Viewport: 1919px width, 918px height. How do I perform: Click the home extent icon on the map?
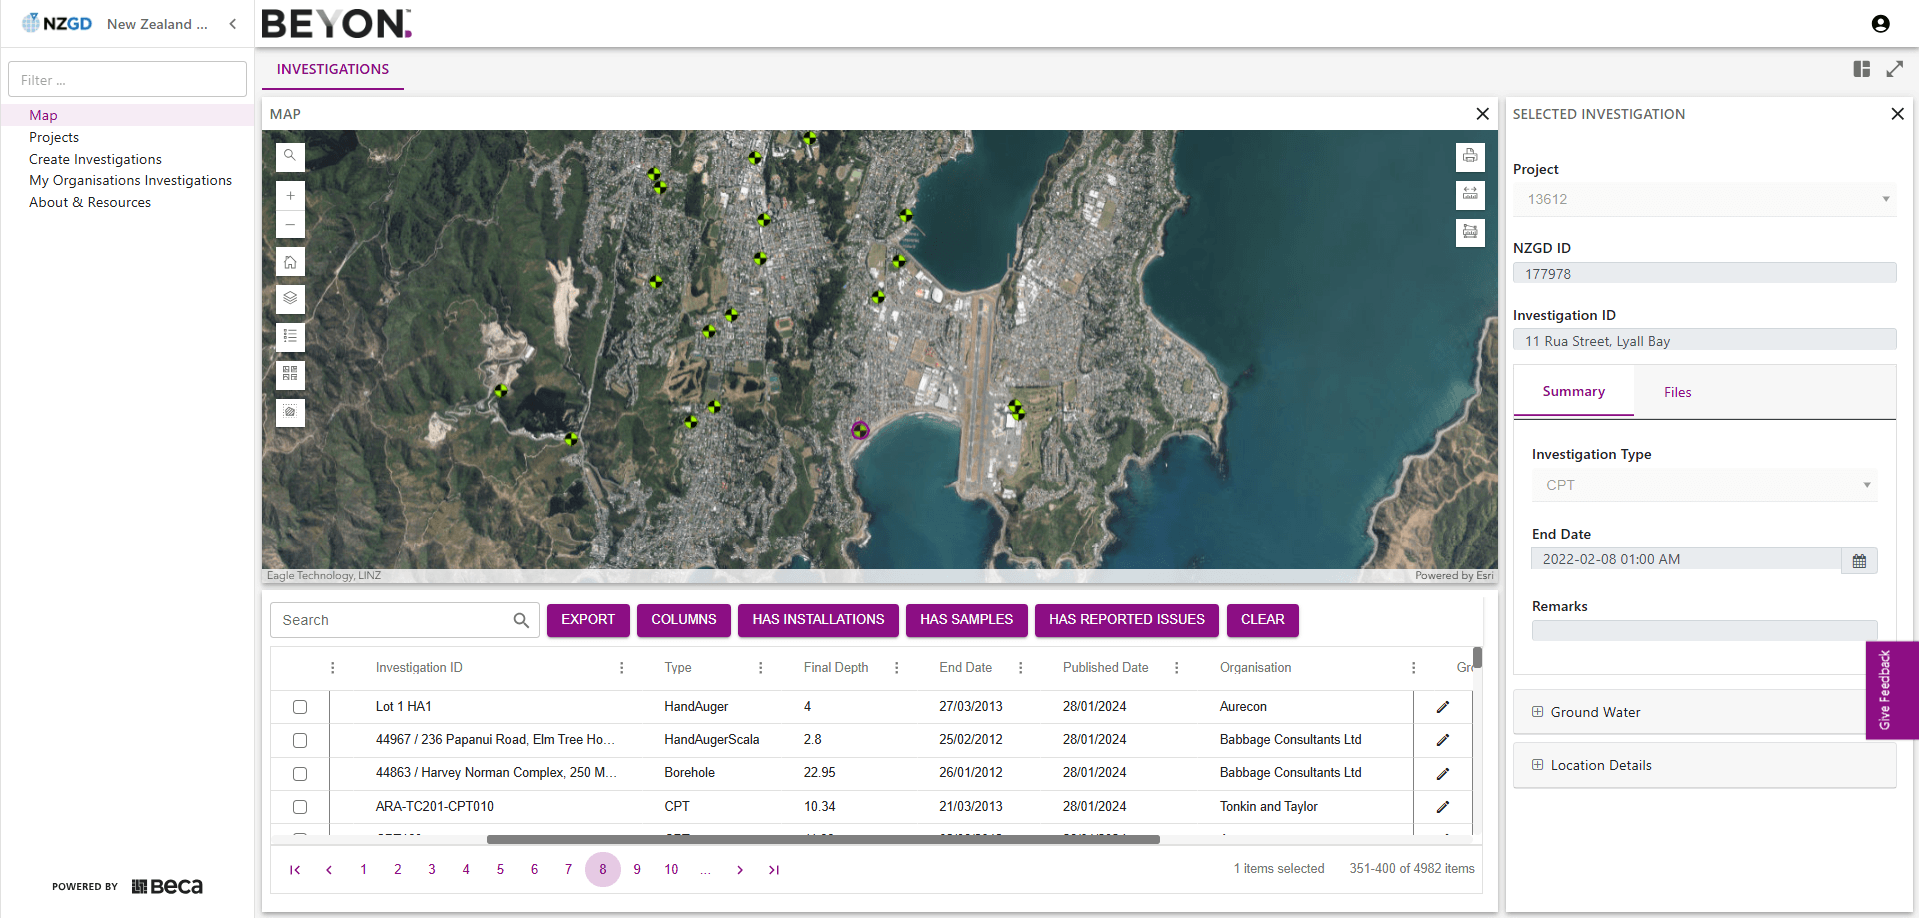[290, 261]
